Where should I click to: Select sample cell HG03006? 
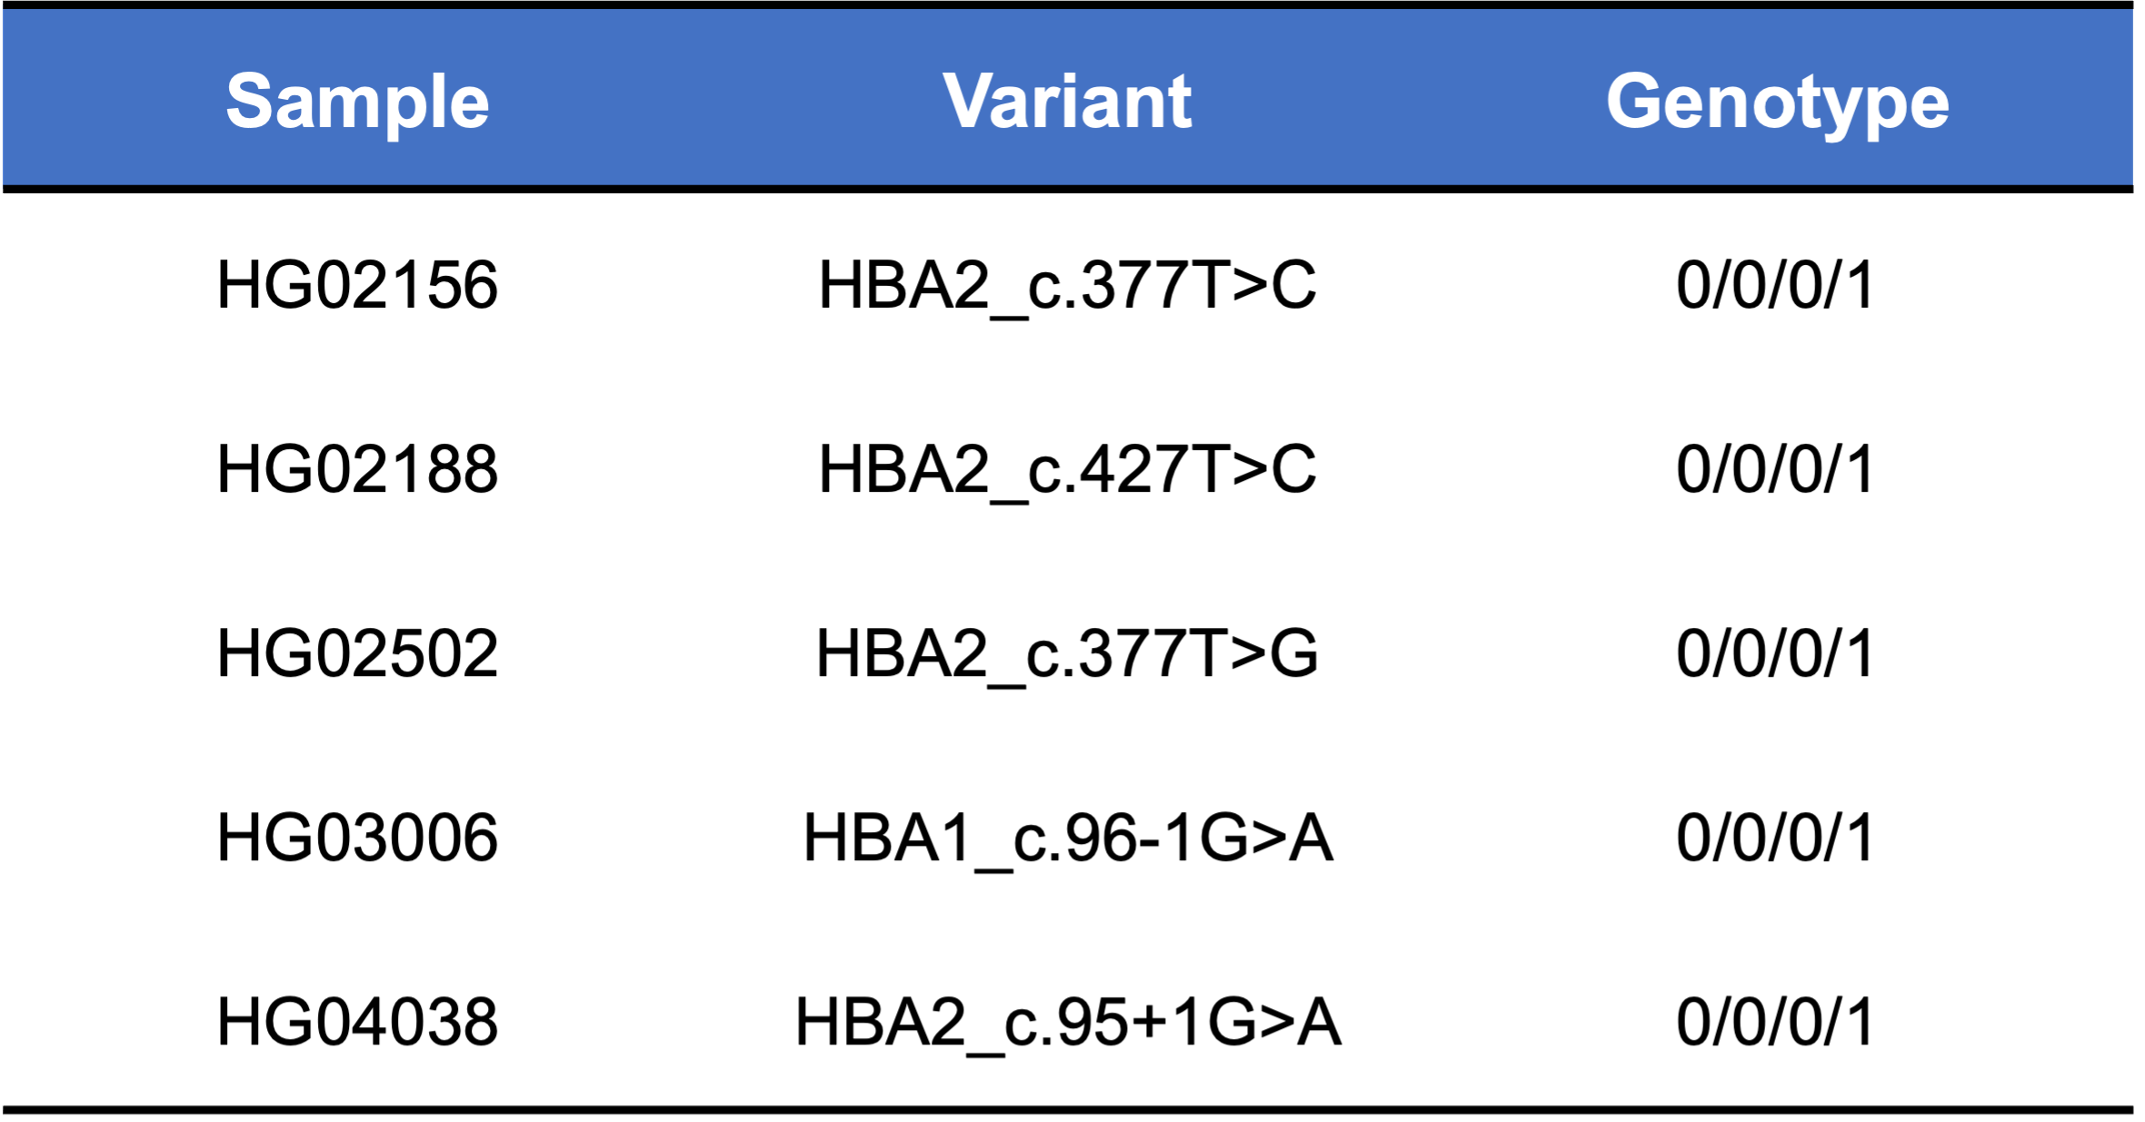coord(357,837)
